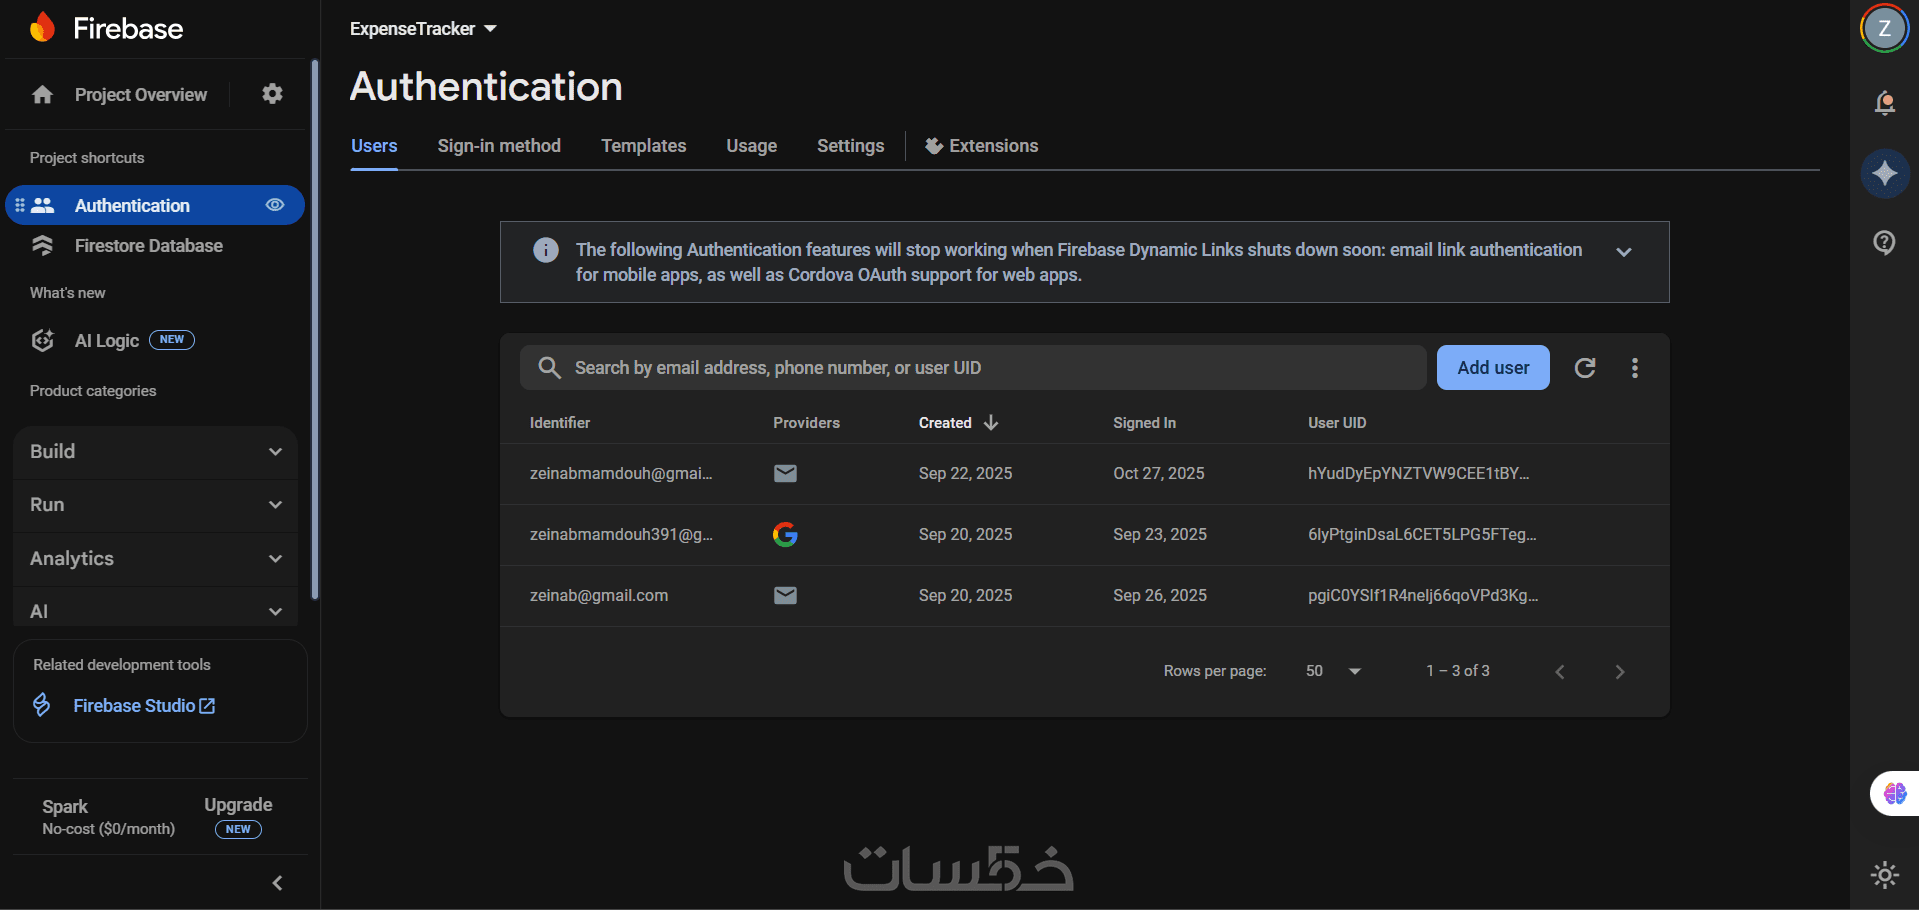Click the sidebar vertical scrollbar
1919x910 pixels.
pos(315,330)
